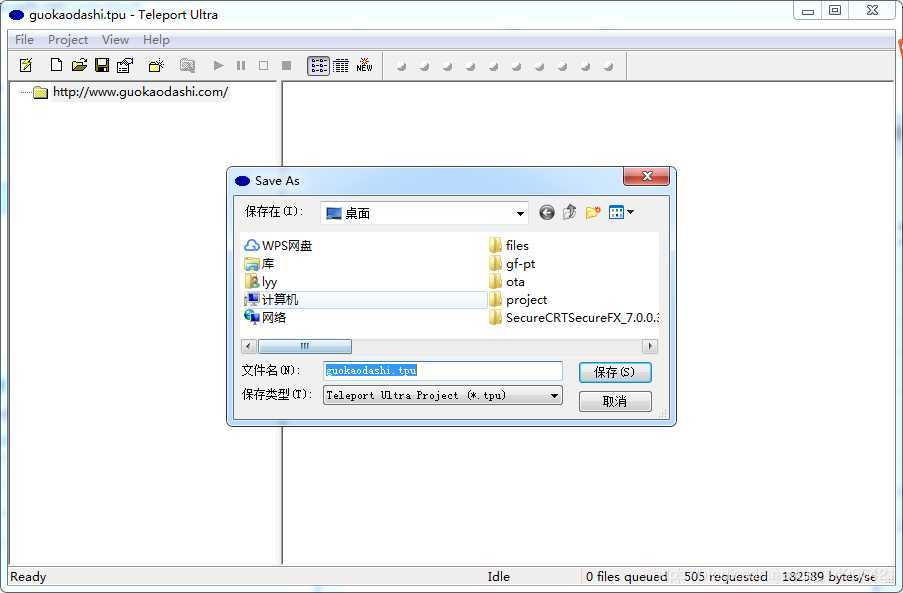Maximize the Teleport Ultra window
Image resolution: width=903 pixels, height=593 pixels.
click(x=835, y=10)
